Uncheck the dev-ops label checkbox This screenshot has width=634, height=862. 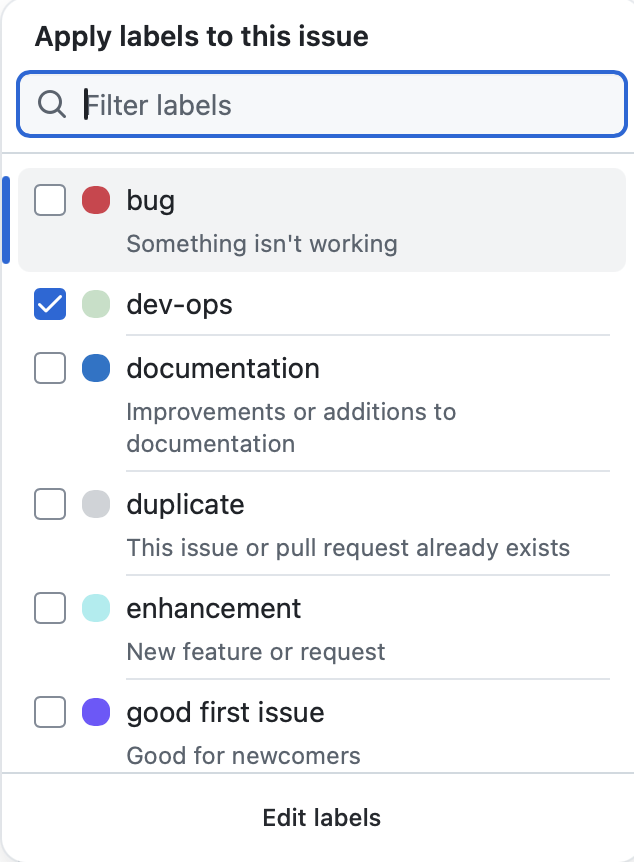(x=50, y=304)
